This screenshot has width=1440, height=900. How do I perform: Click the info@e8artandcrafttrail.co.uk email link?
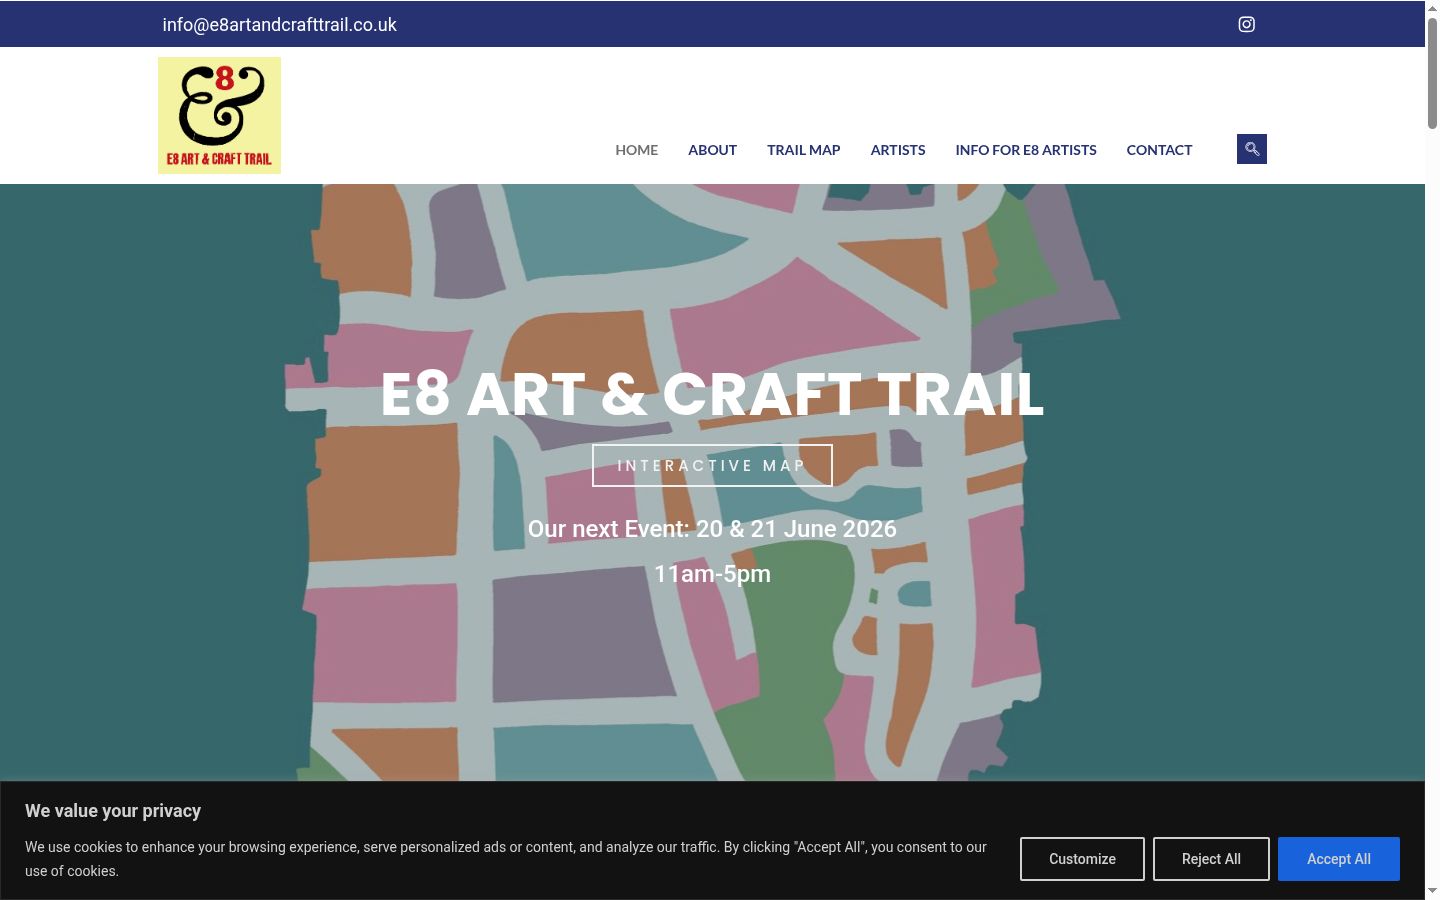point(280,25)
